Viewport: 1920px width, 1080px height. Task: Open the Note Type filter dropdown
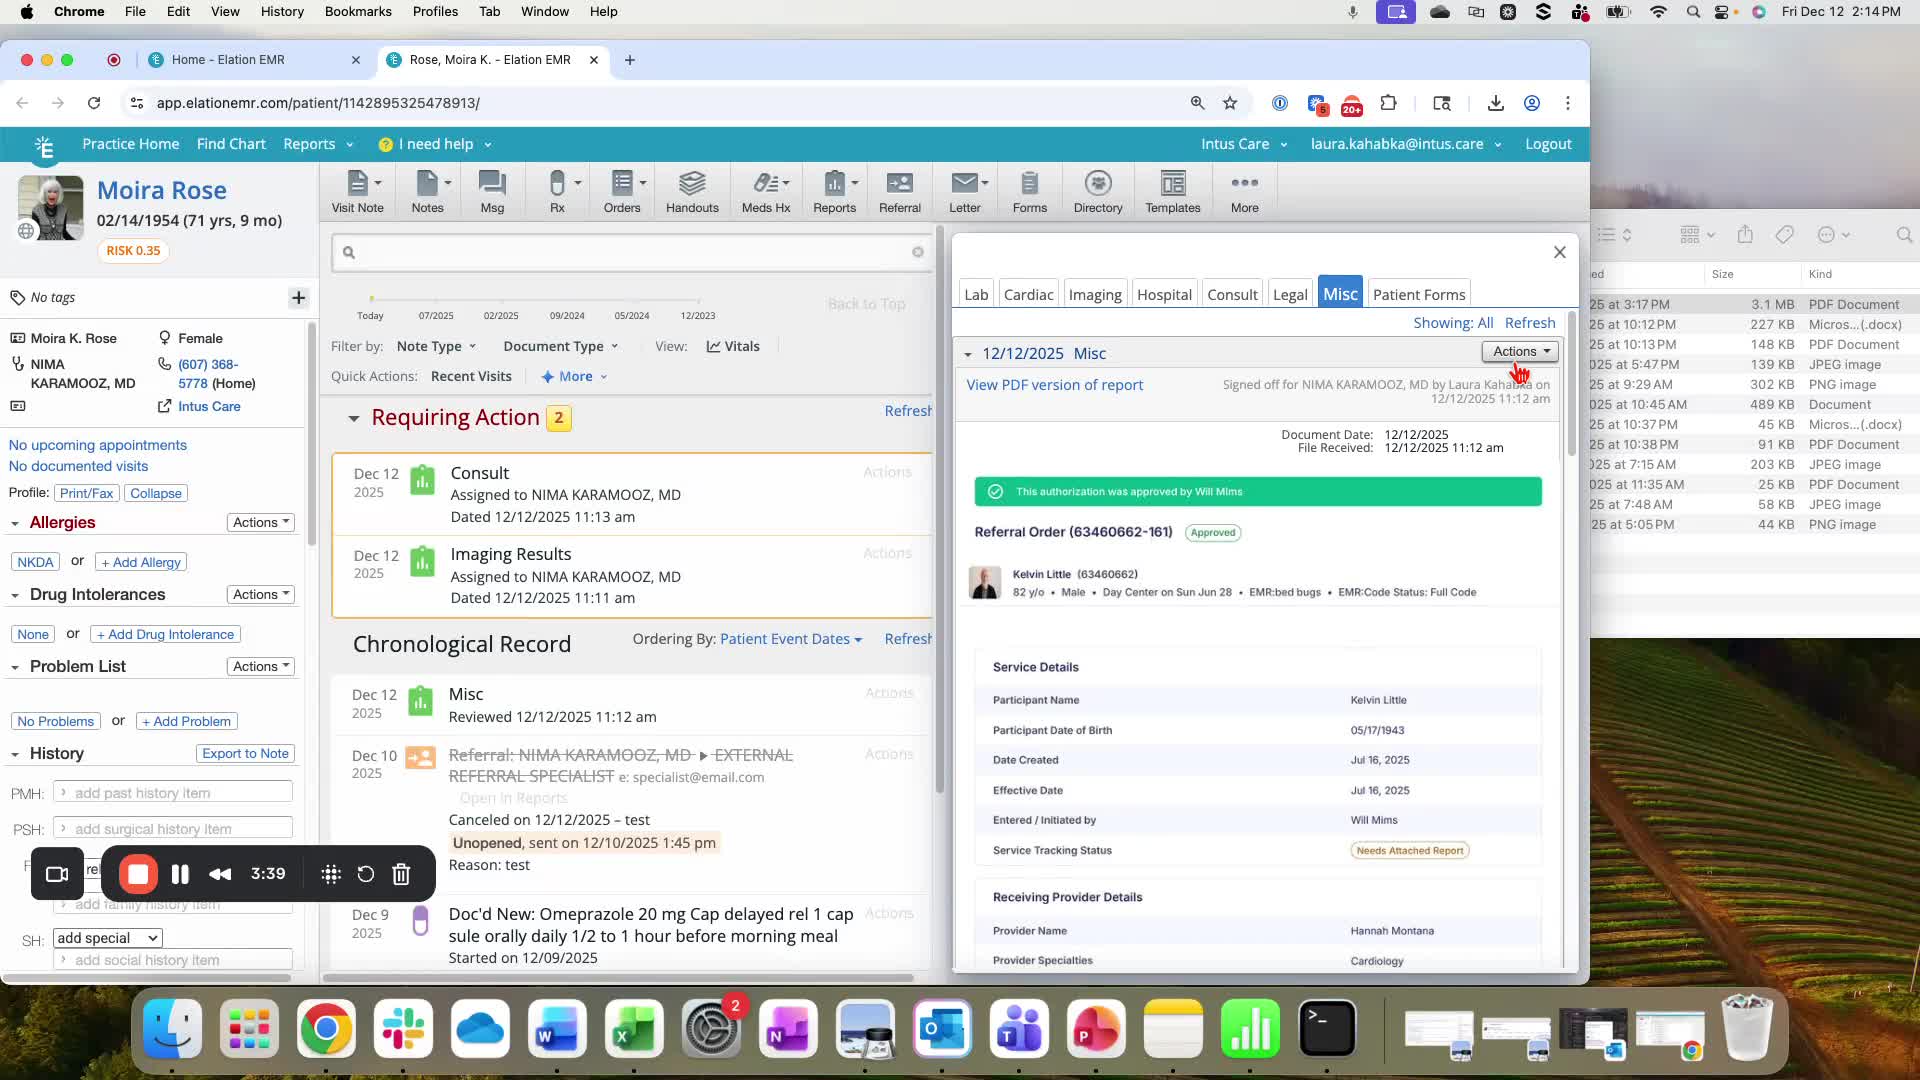pos(436,346)
